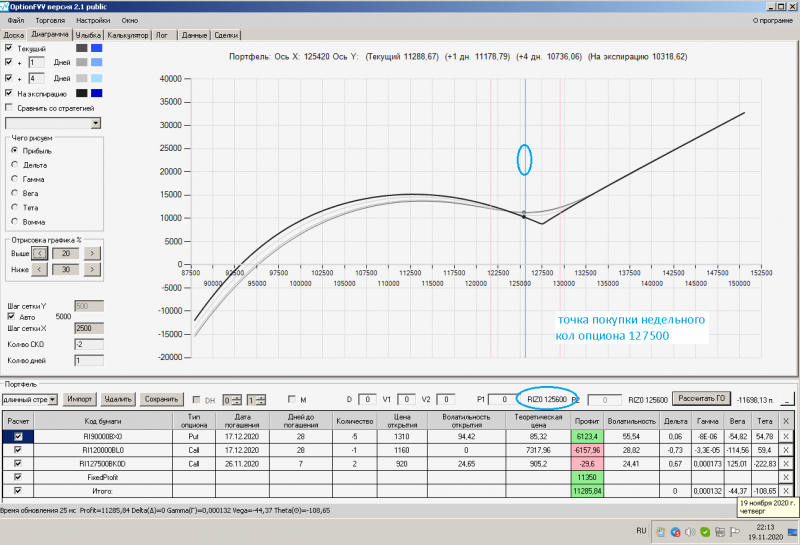800x545 pixels.
Task: Toggle the DH checkbox in portfolio toolbar
Action: (196, 400)
